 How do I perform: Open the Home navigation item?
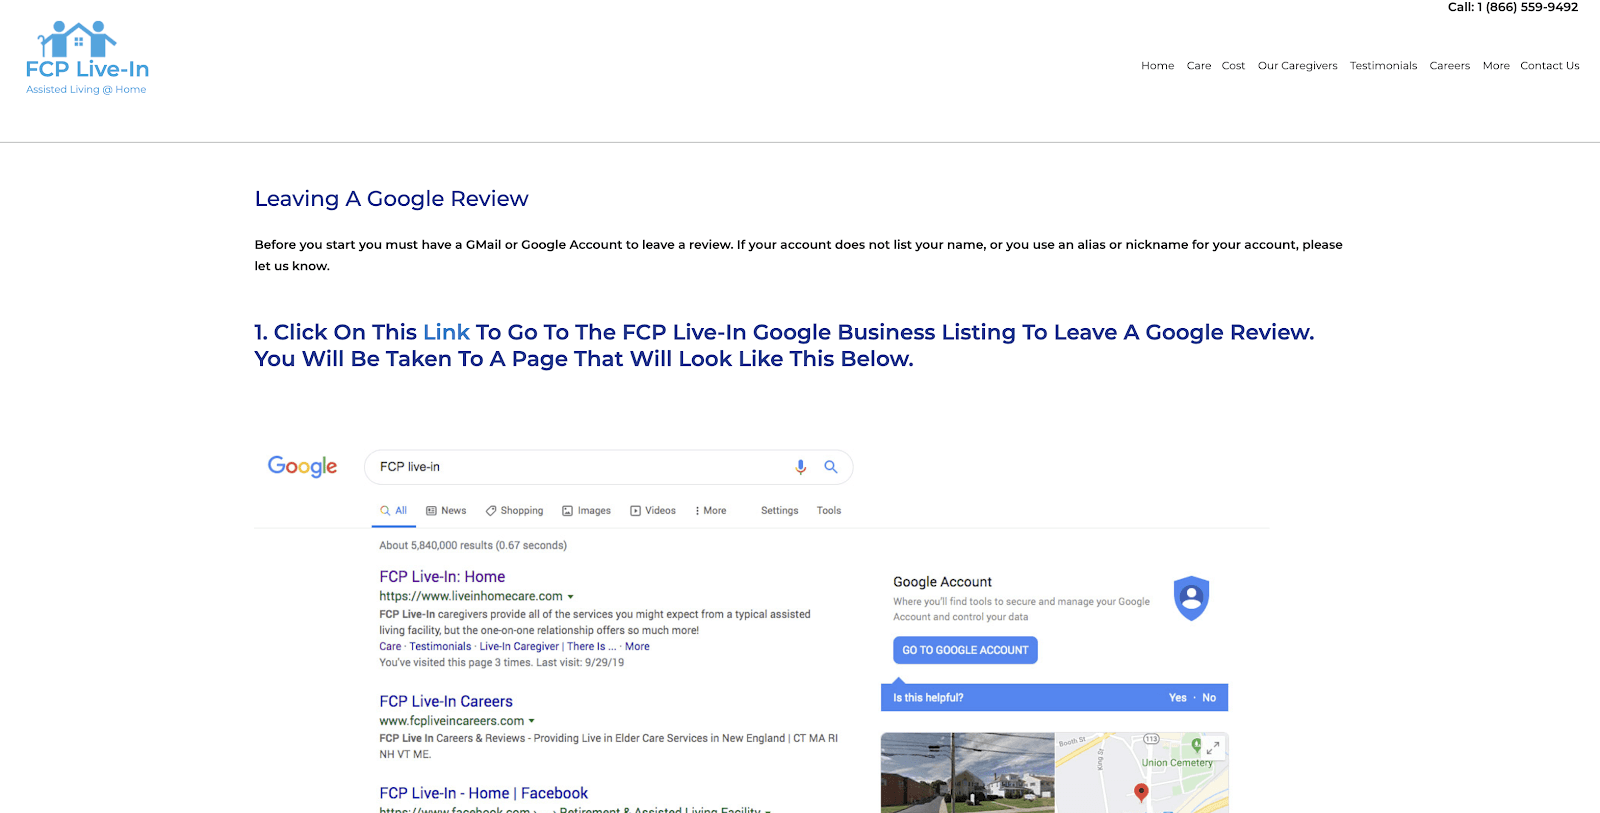coord(1158,66)
